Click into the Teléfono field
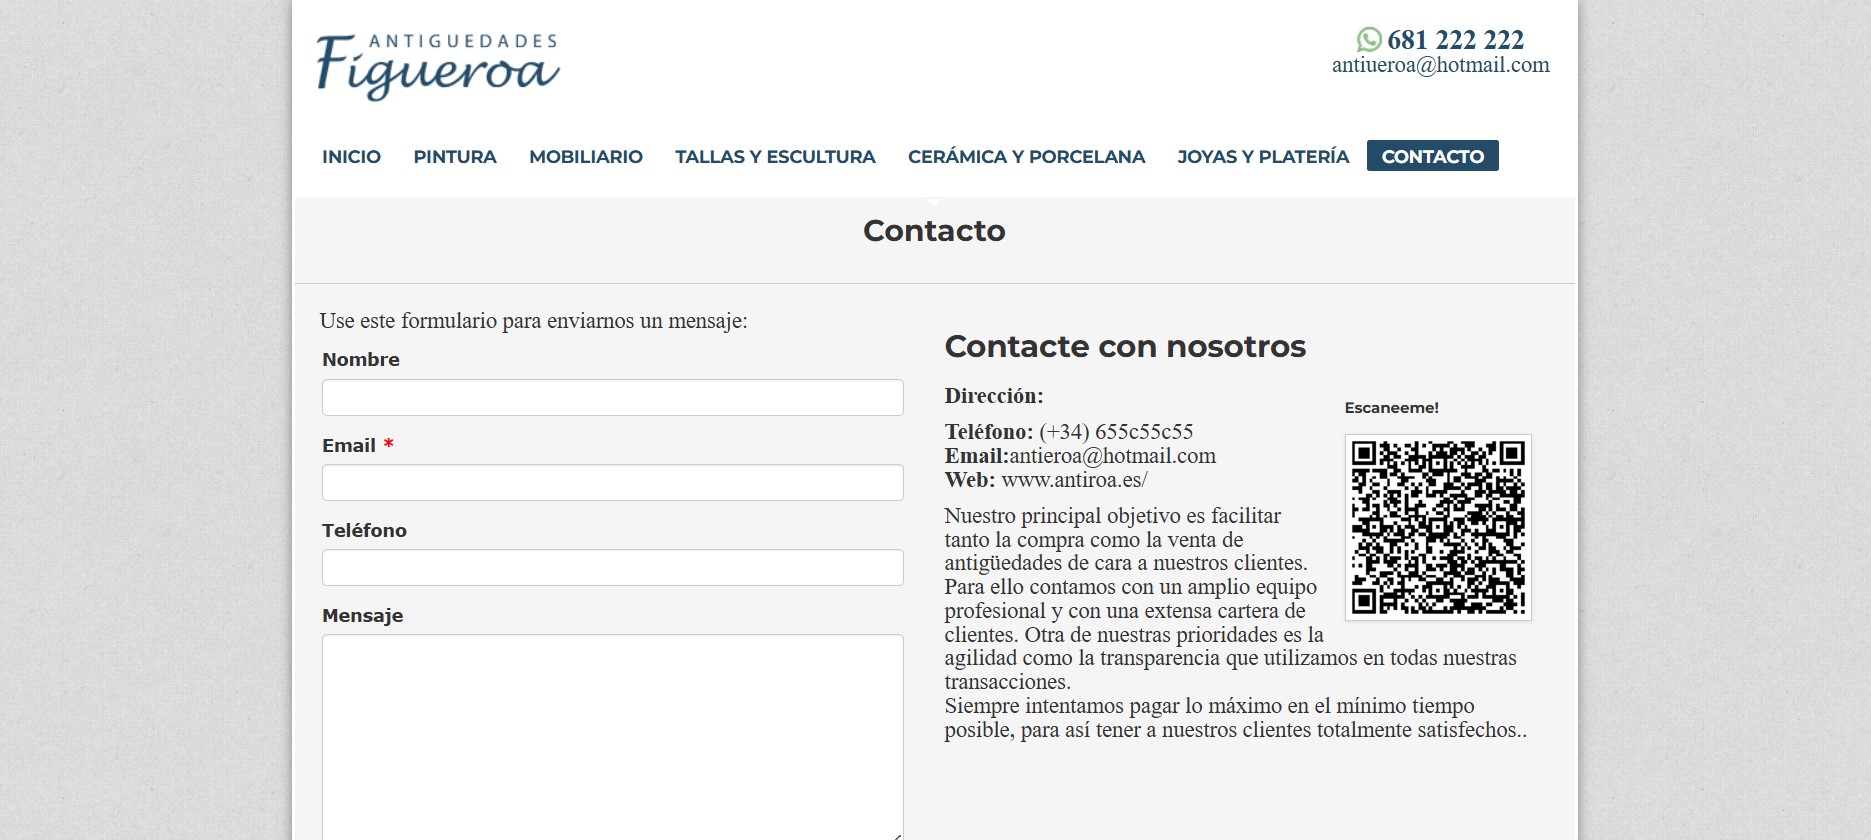This screenshot has width=1871, height=840. coord(612,567)
